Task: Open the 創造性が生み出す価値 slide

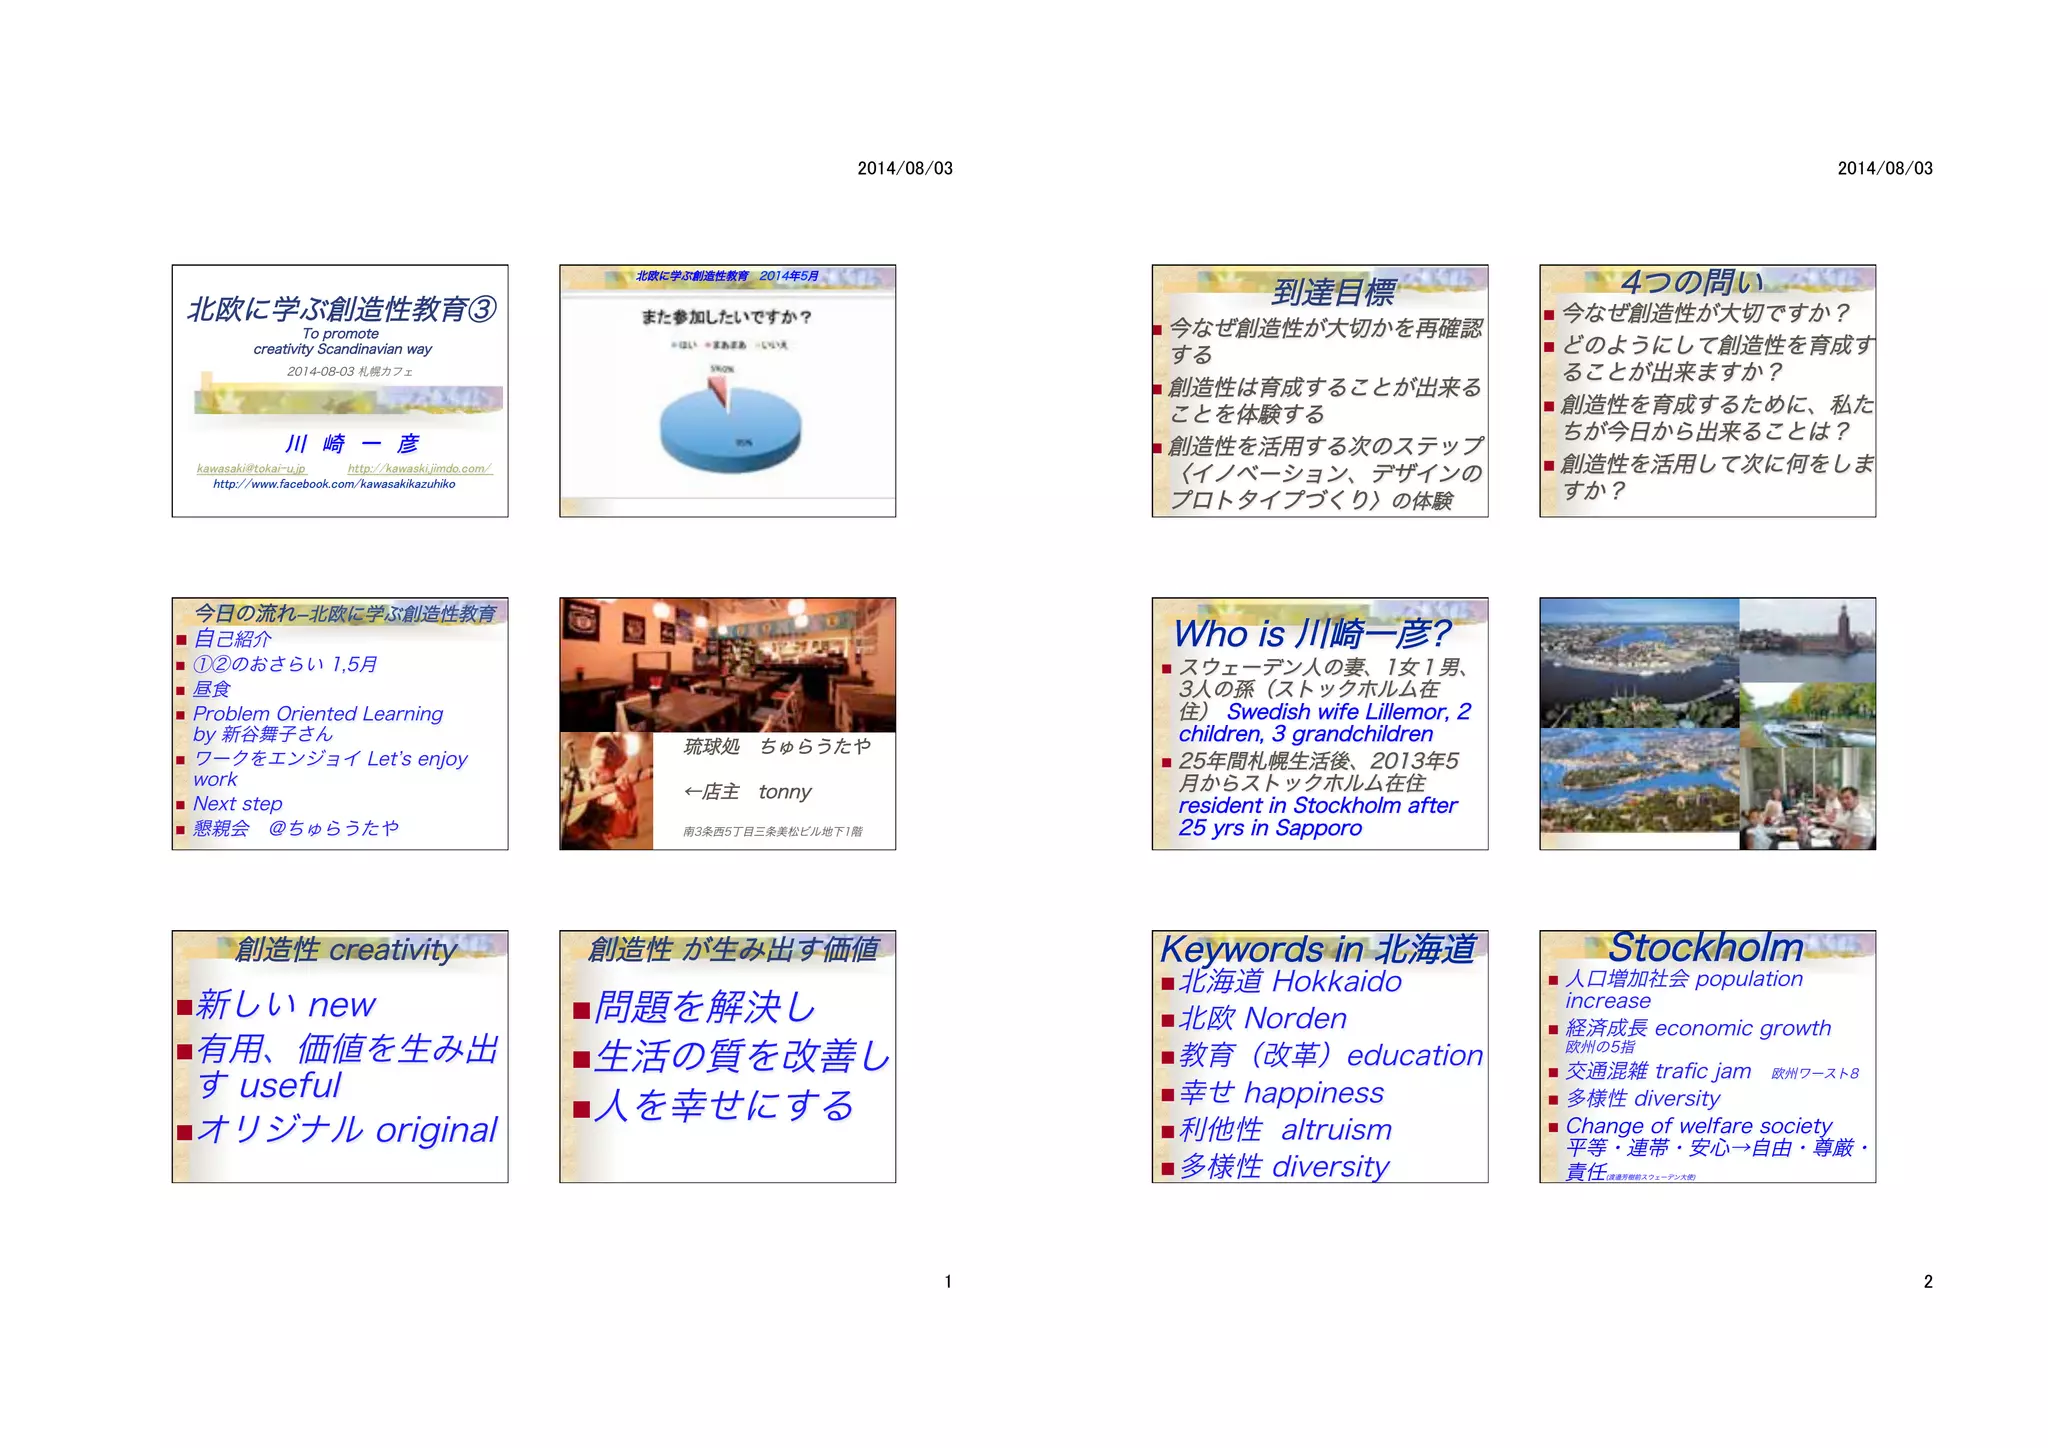Action: tap(727, 1057)
